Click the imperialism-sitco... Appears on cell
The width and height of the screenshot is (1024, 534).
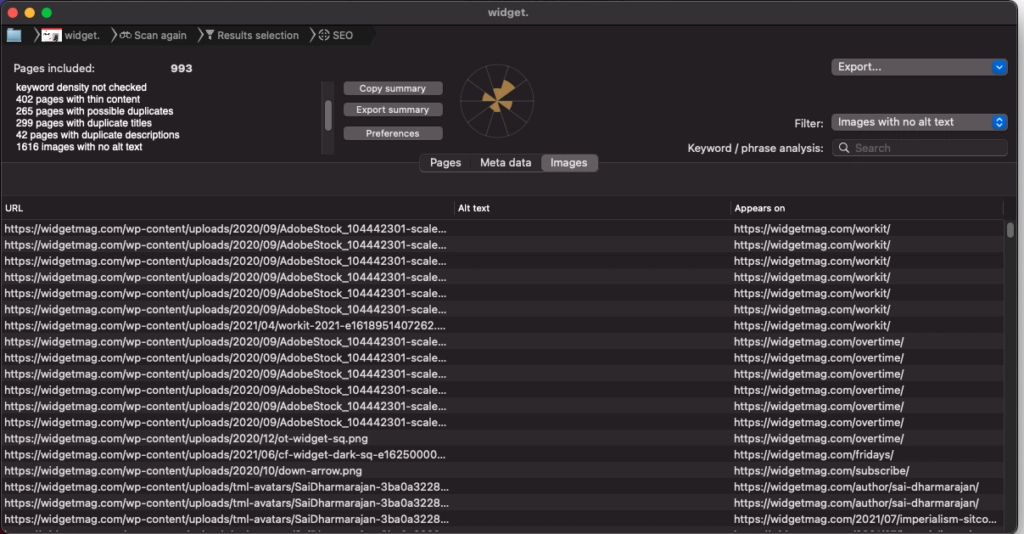tap(865, 520)
